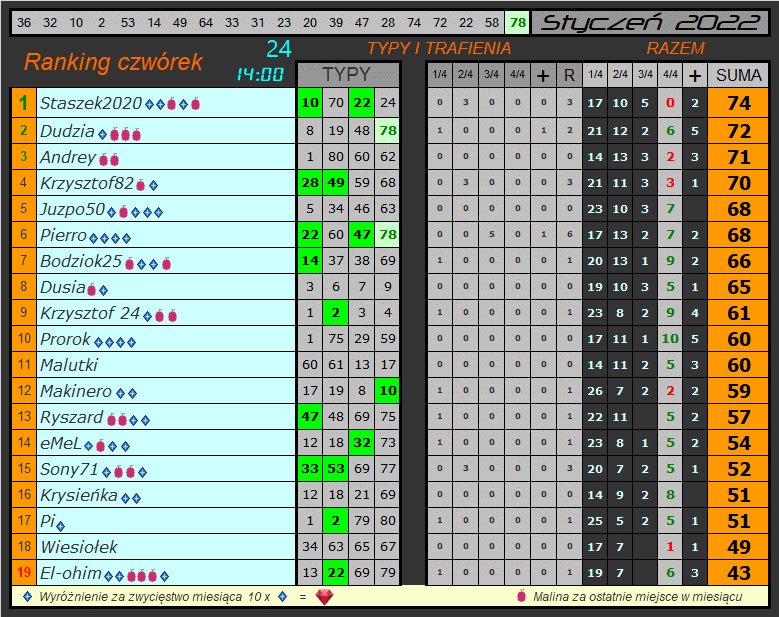779x617 pixels.
Task: Select player name 'Malutki'
Action: click(69, 365)
